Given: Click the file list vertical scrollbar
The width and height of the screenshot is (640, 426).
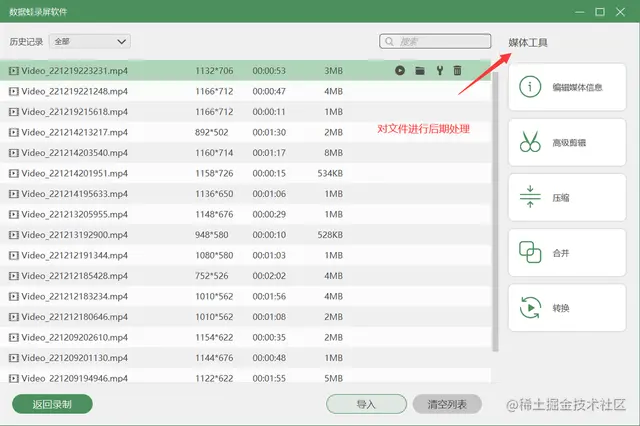Looking at the screenshot, I should (x=495, y=210).
